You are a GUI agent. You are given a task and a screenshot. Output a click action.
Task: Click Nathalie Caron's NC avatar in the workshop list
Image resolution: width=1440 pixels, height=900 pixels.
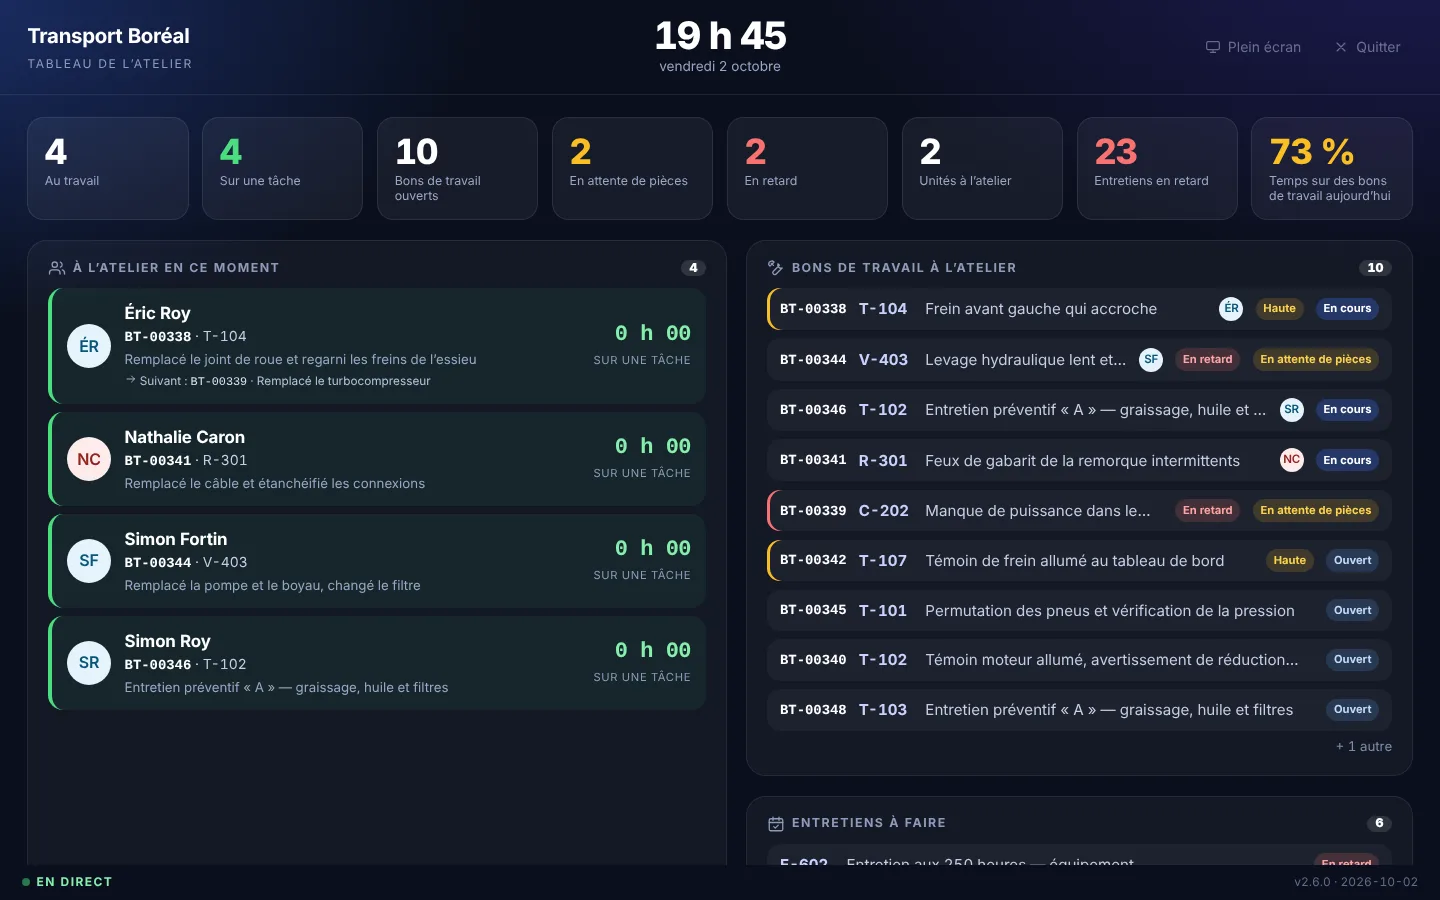[x=89, y=459]
